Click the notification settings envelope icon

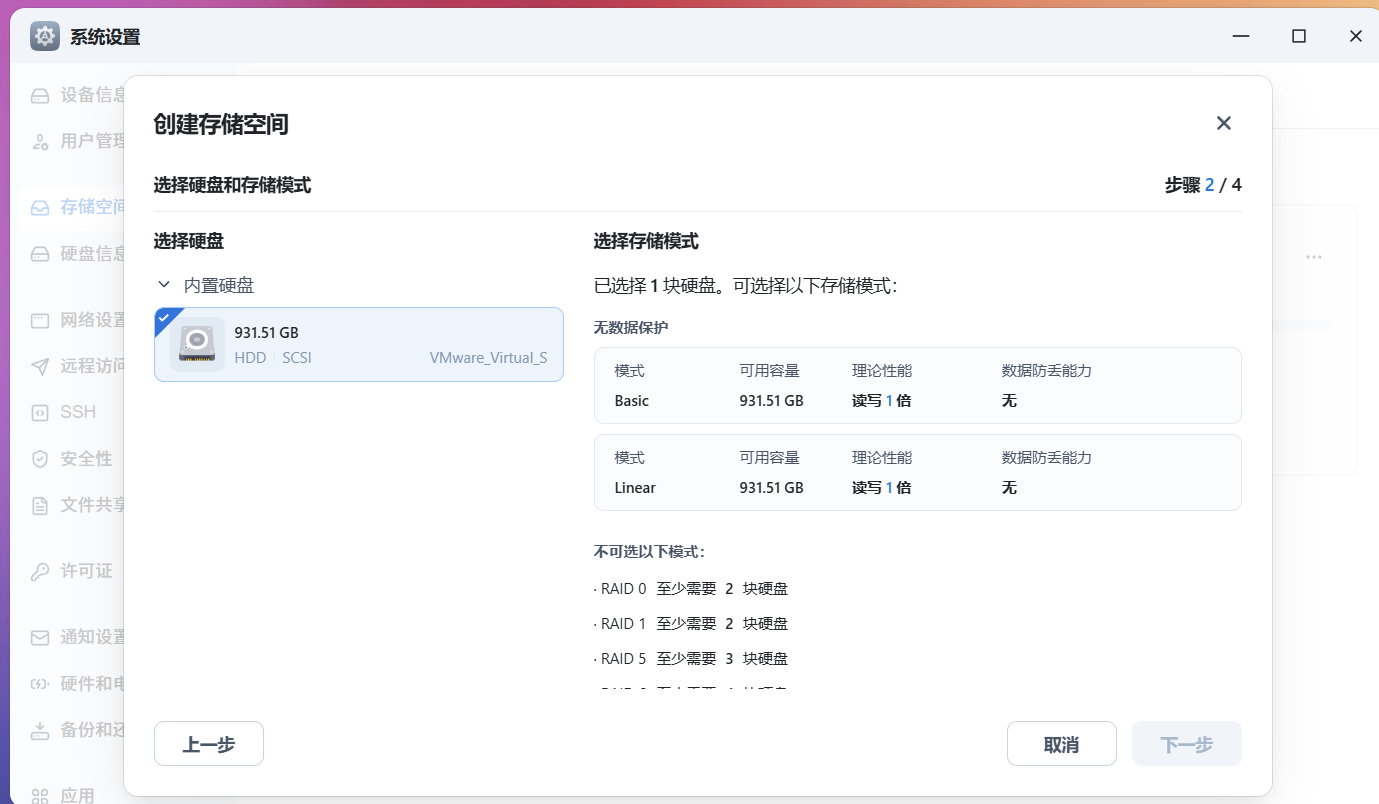click(x=40, y=638)
